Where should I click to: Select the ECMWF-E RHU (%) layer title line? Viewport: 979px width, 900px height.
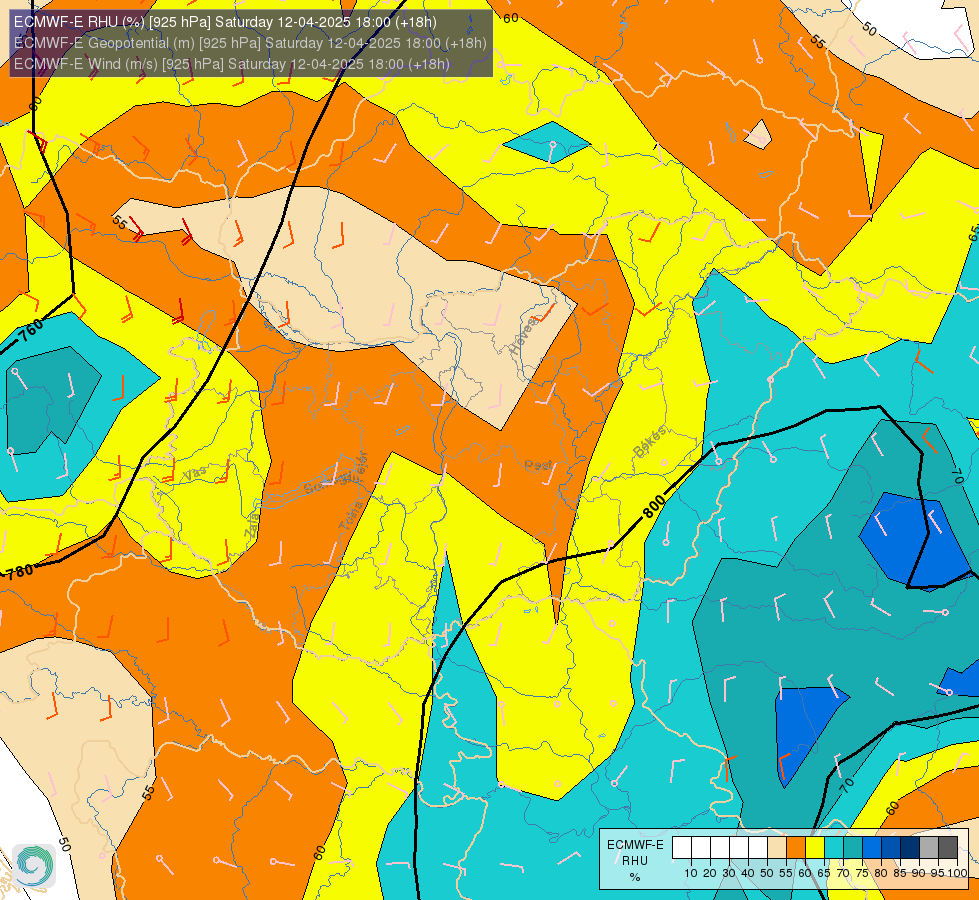click(x=225, y=22)
